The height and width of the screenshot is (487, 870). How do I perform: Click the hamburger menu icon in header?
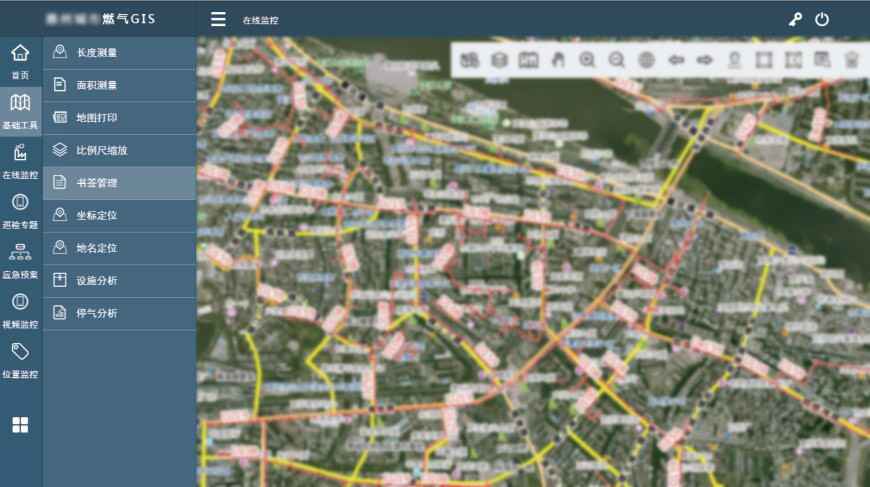click(x=218, y=19)
